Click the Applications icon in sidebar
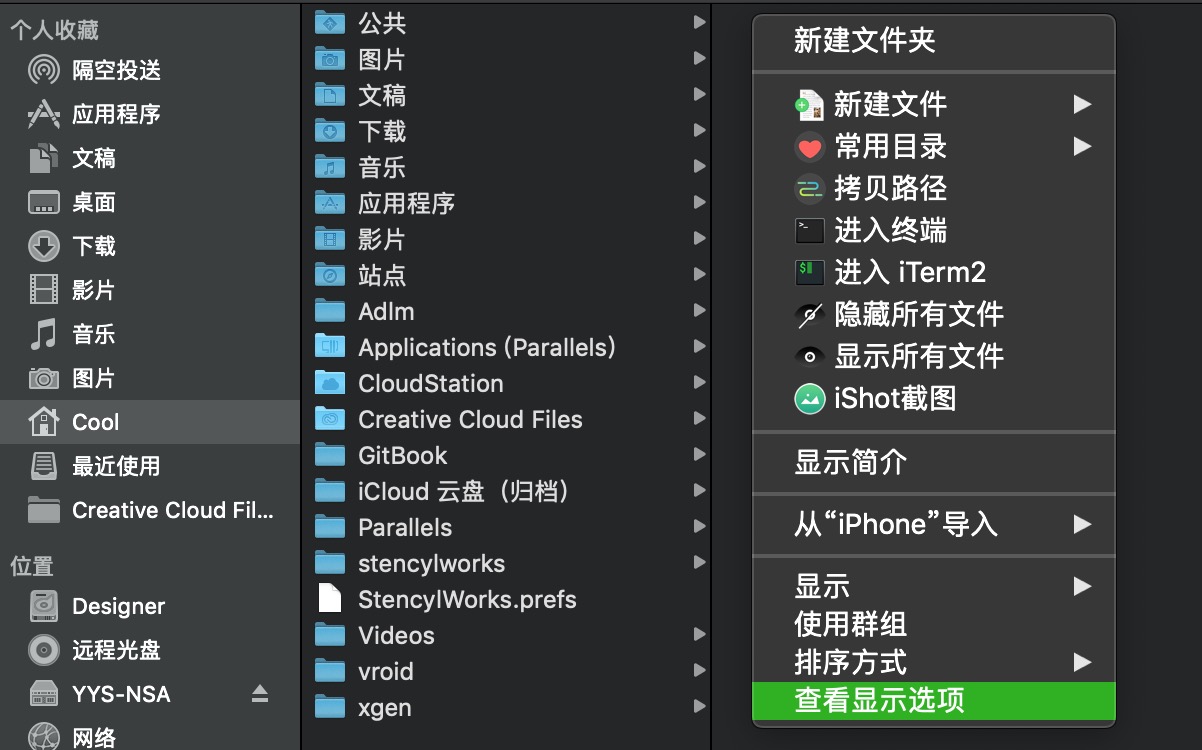Screen dimensions: 1202x750 click(43, 114)
